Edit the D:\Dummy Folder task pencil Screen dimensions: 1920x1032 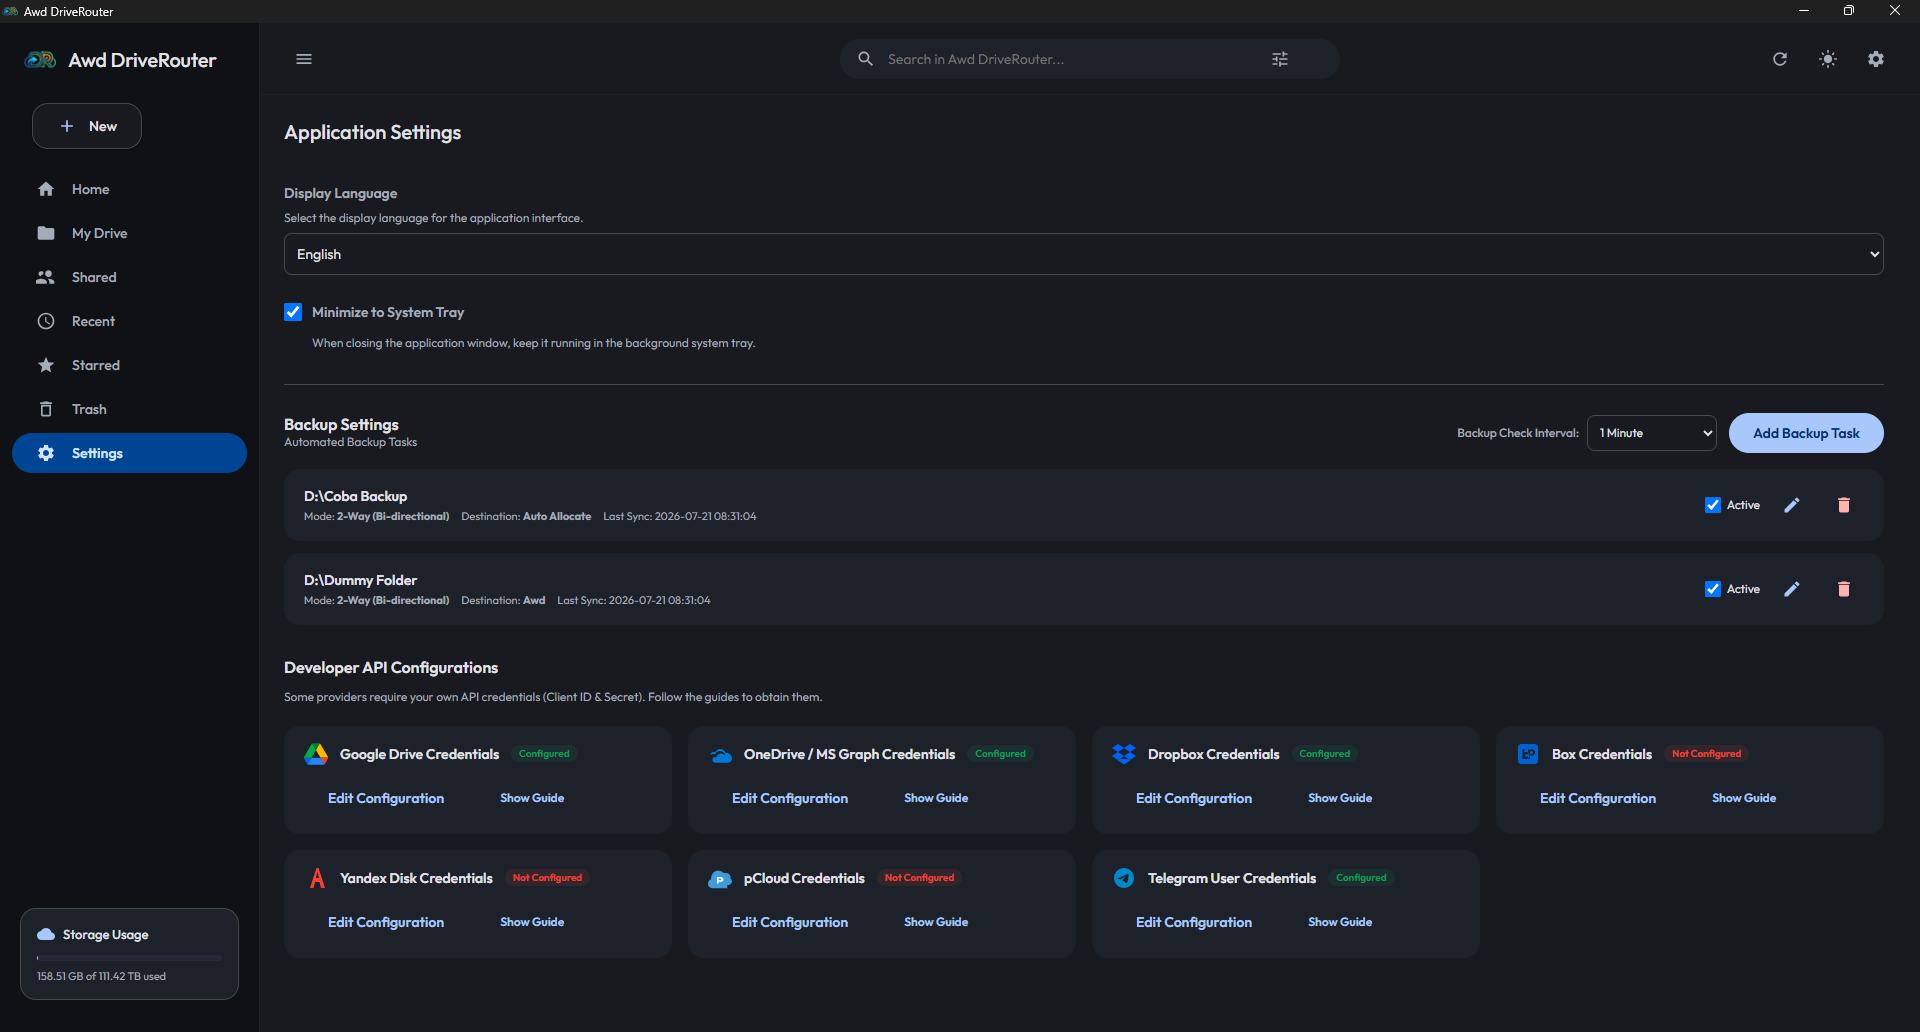coord(1792,589)
